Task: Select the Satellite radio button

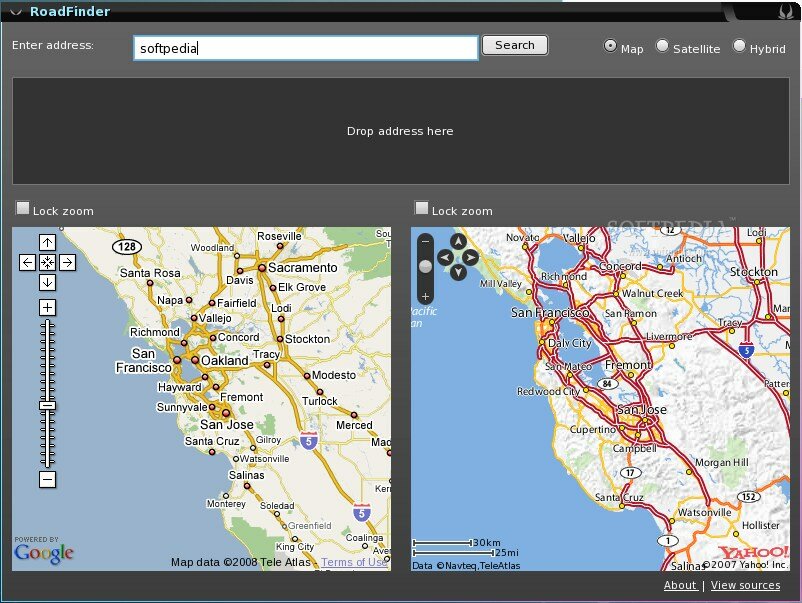Action: [662, 46]
